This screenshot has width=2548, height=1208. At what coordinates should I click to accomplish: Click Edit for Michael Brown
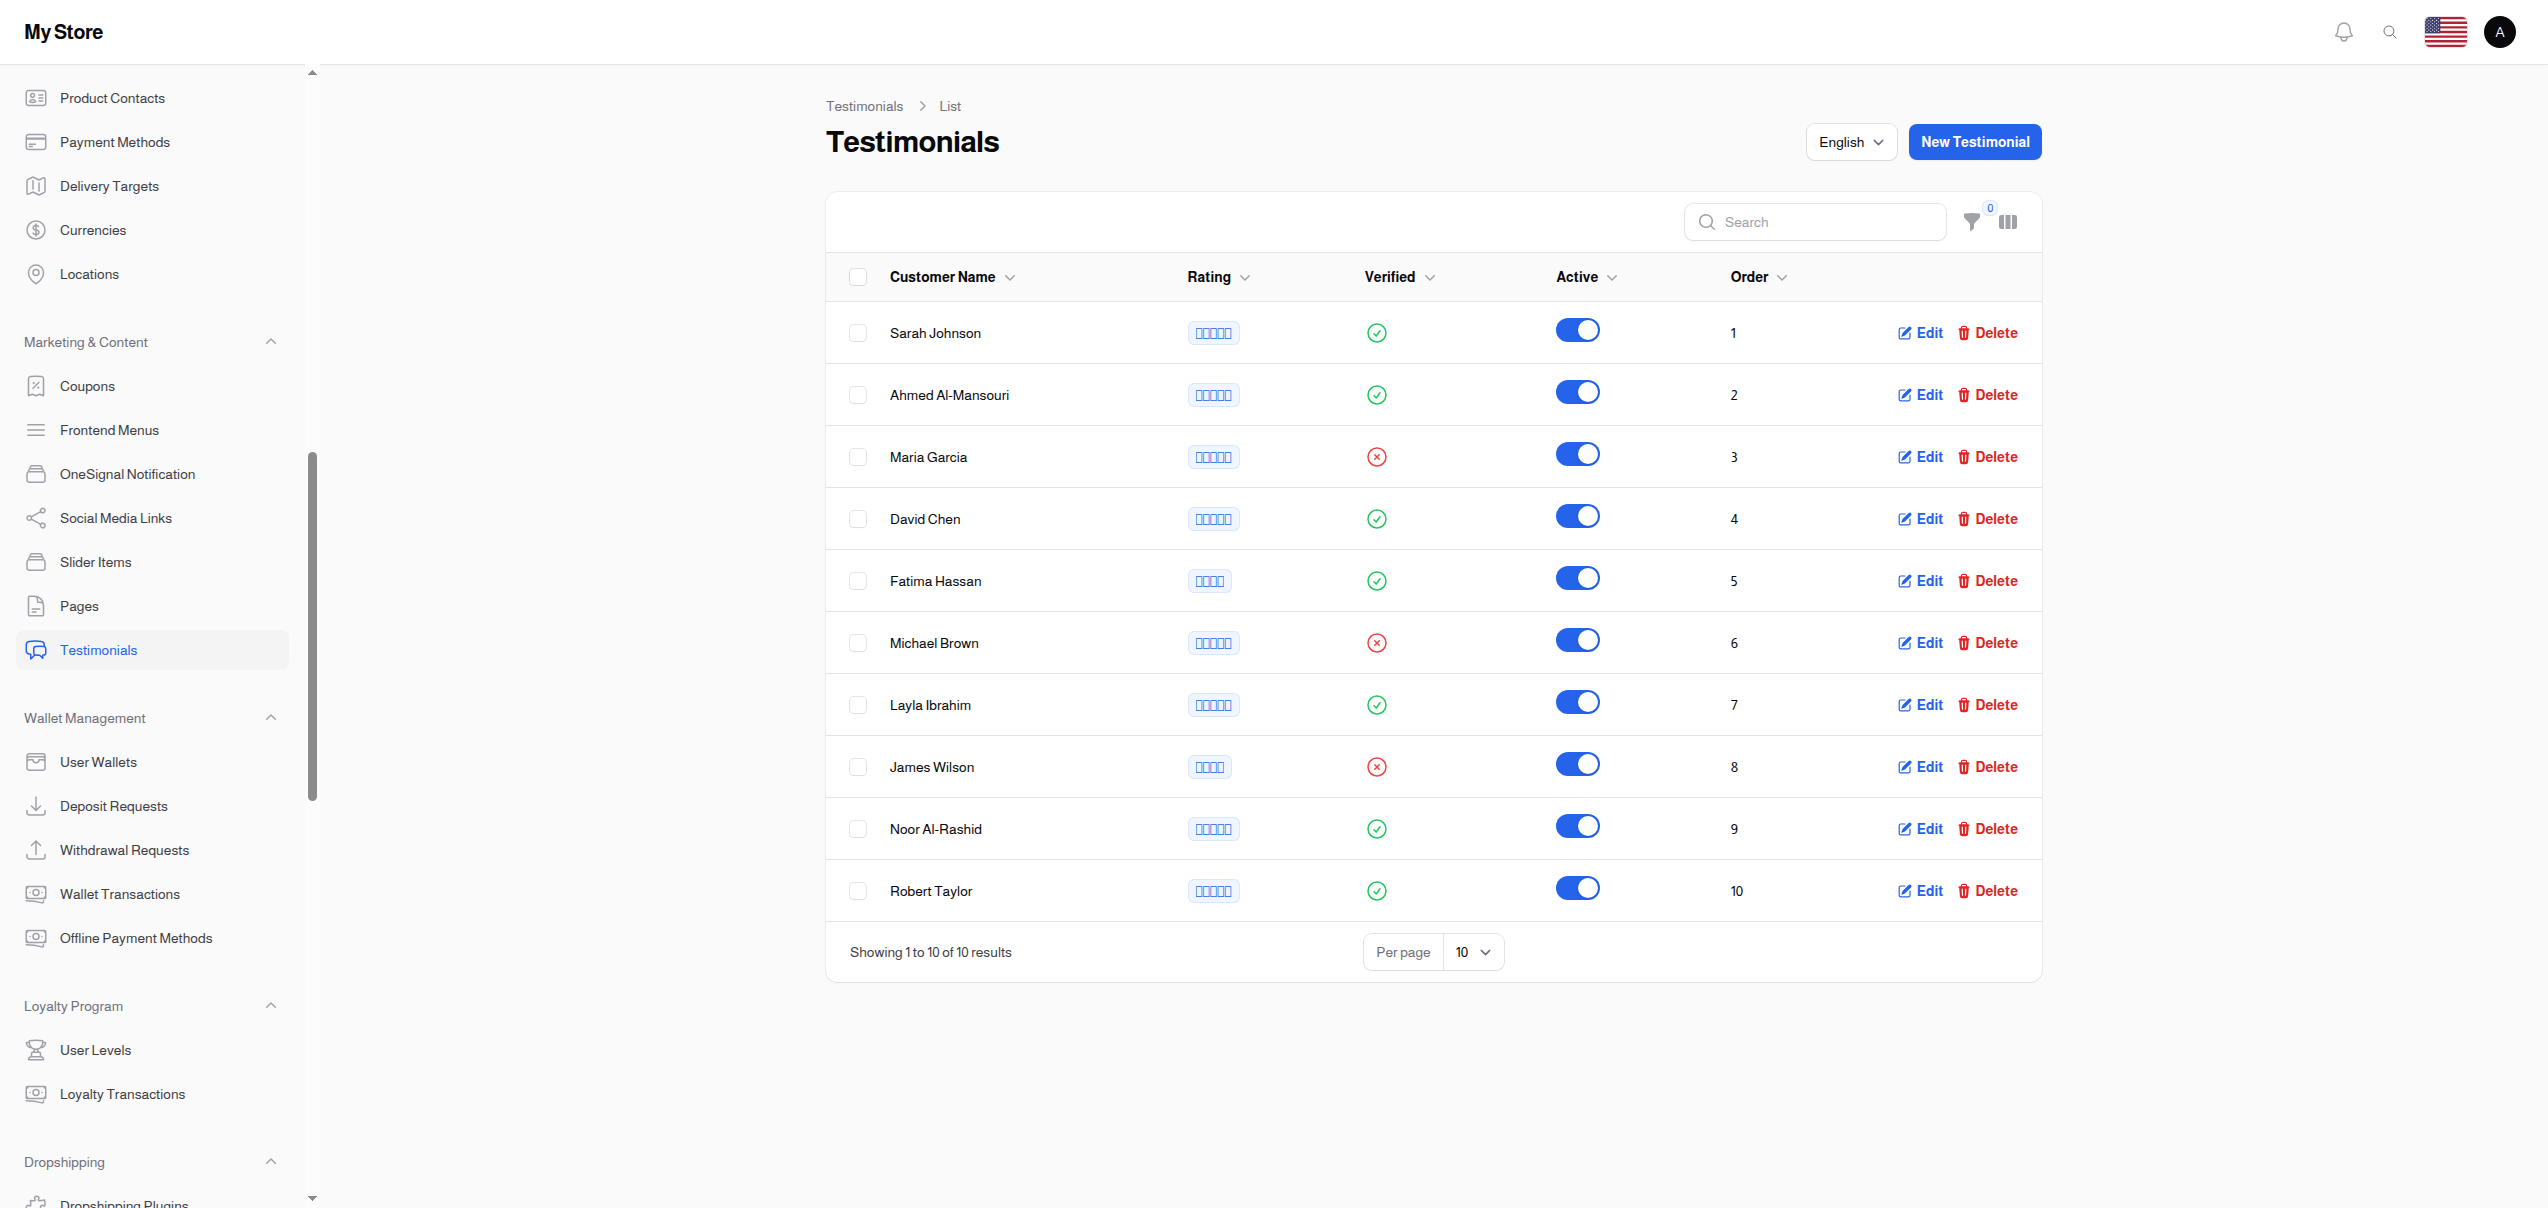coord(1918,643)
